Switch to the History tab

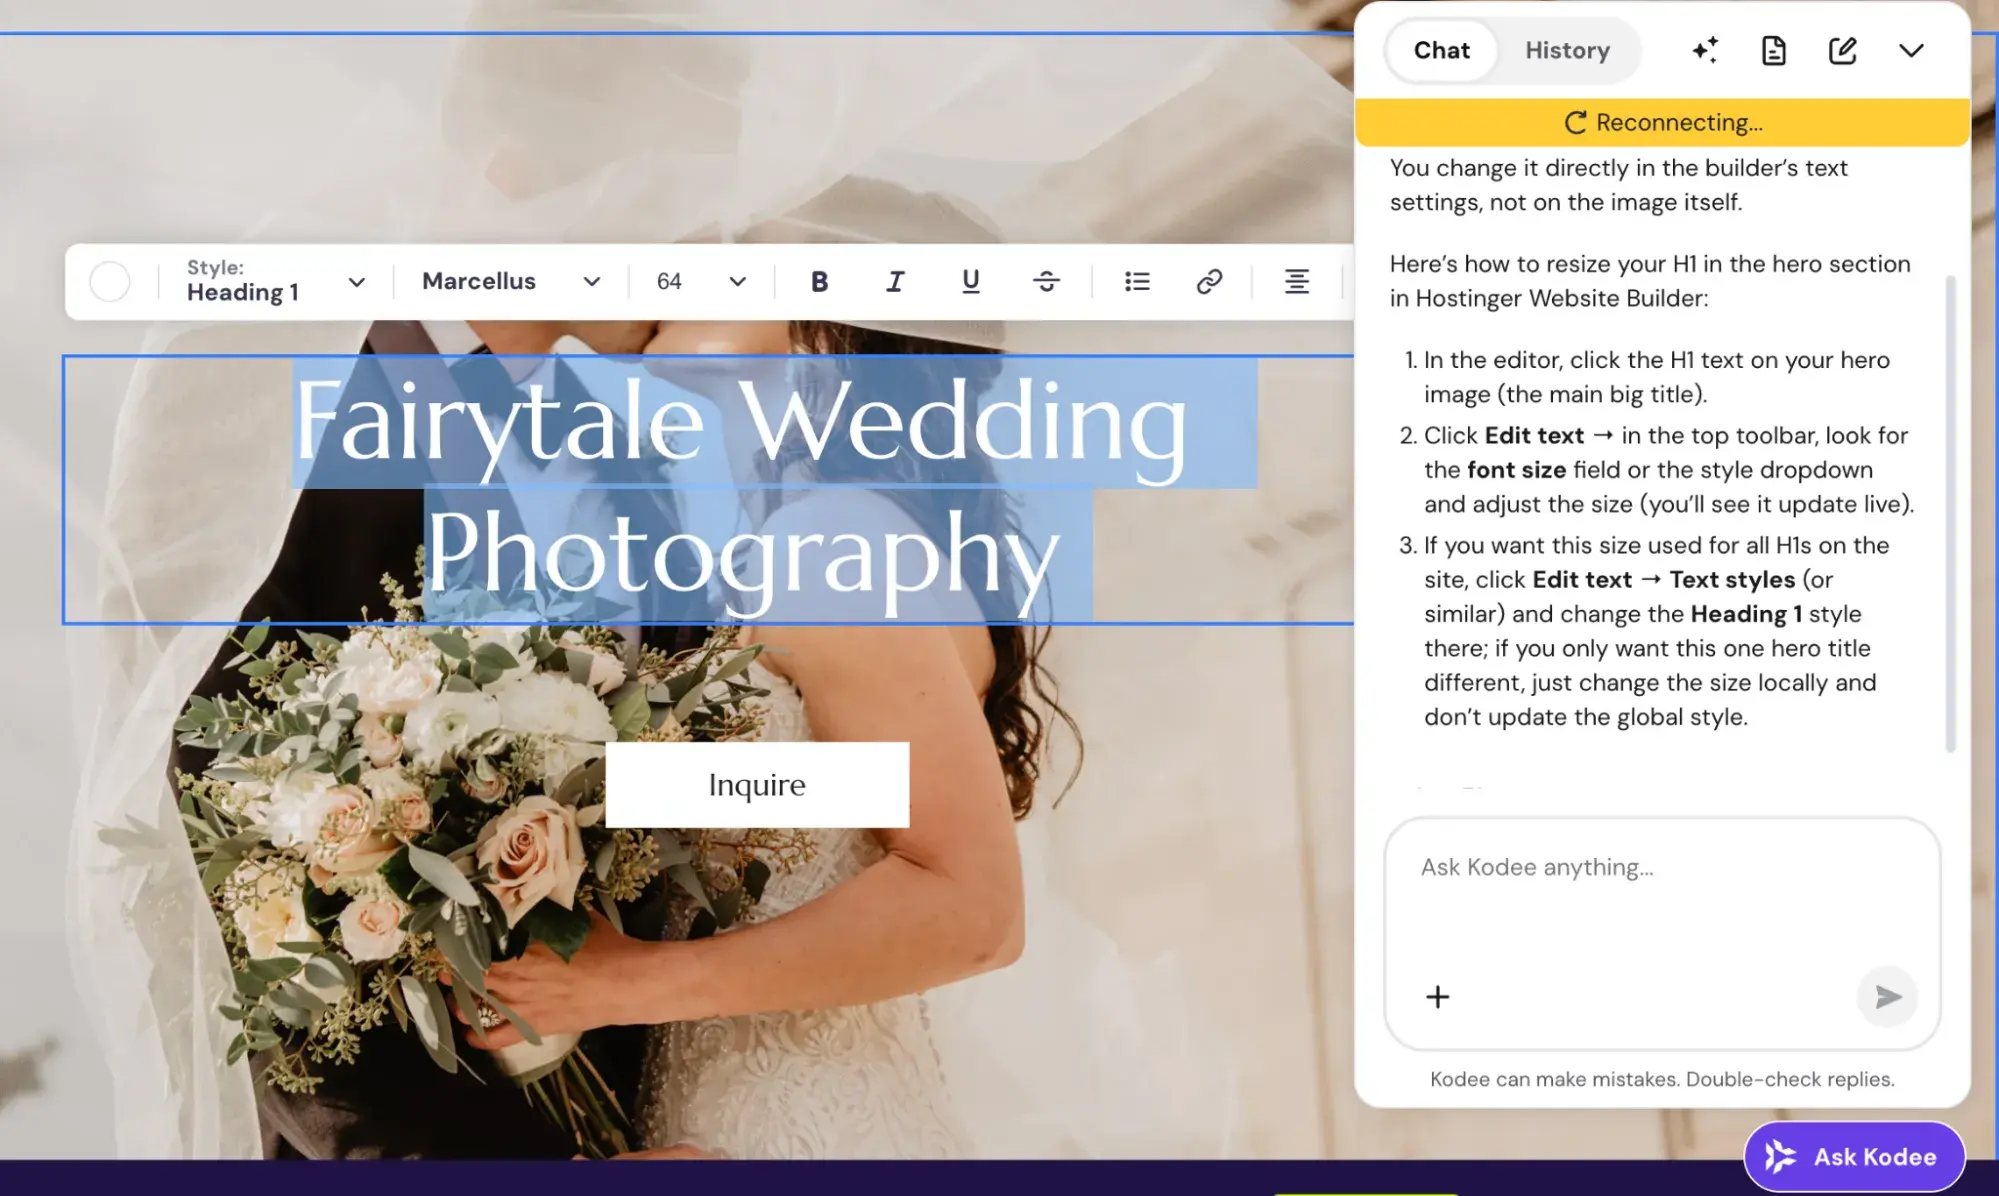coord(1567,50)
